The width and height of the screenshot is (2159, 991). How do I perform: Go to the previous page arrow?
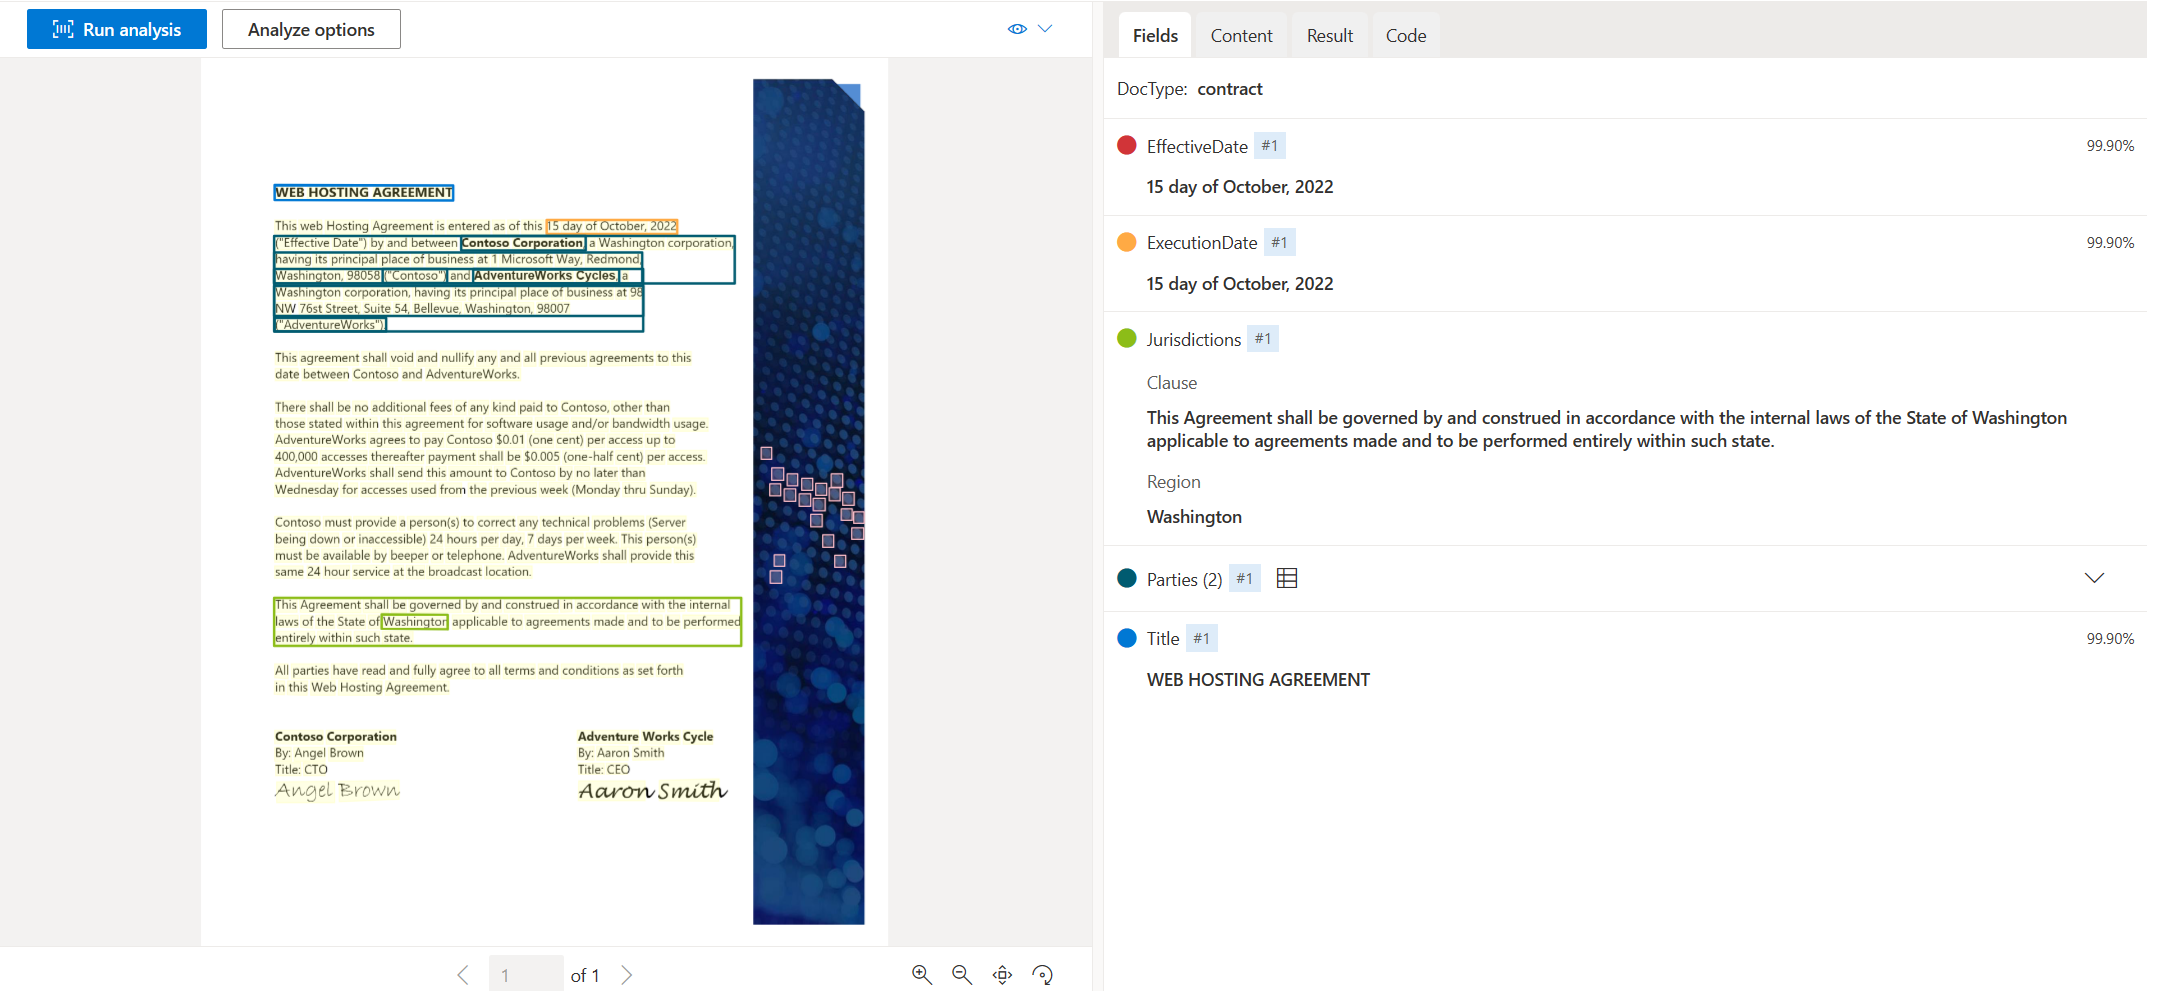[463, 975]
